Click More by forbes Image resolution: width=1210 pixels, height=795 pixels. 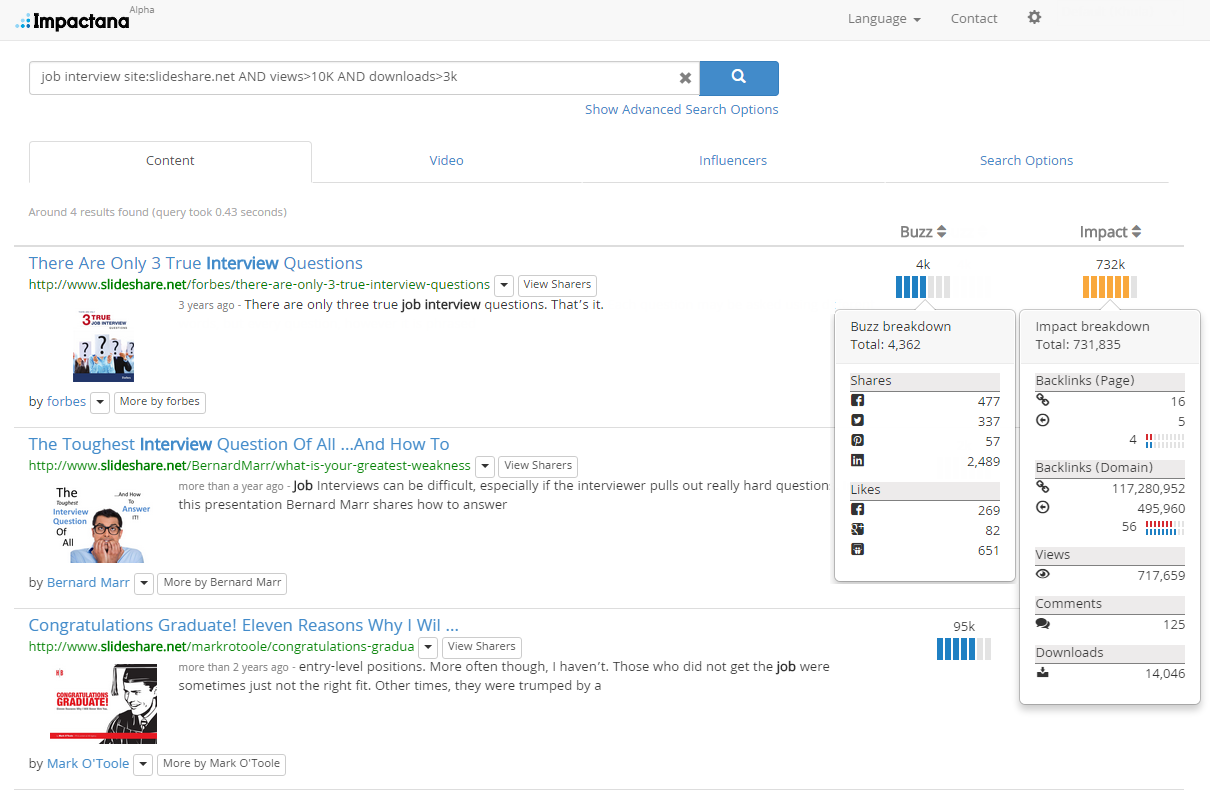[159, 402]
